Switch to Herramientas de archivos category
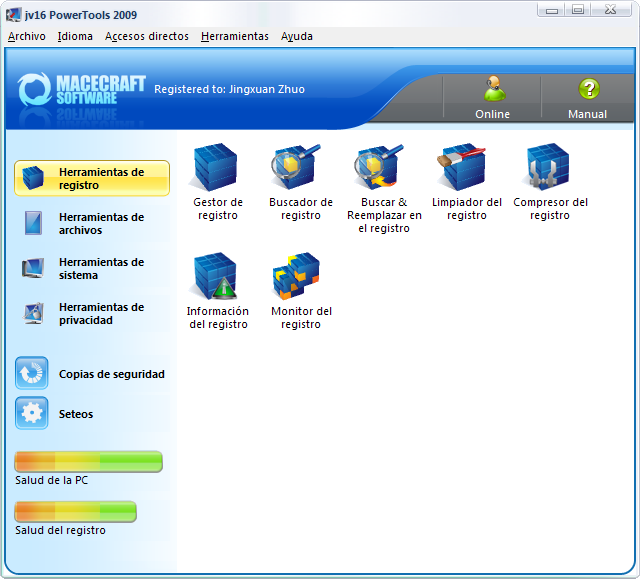 pos(92,223)
